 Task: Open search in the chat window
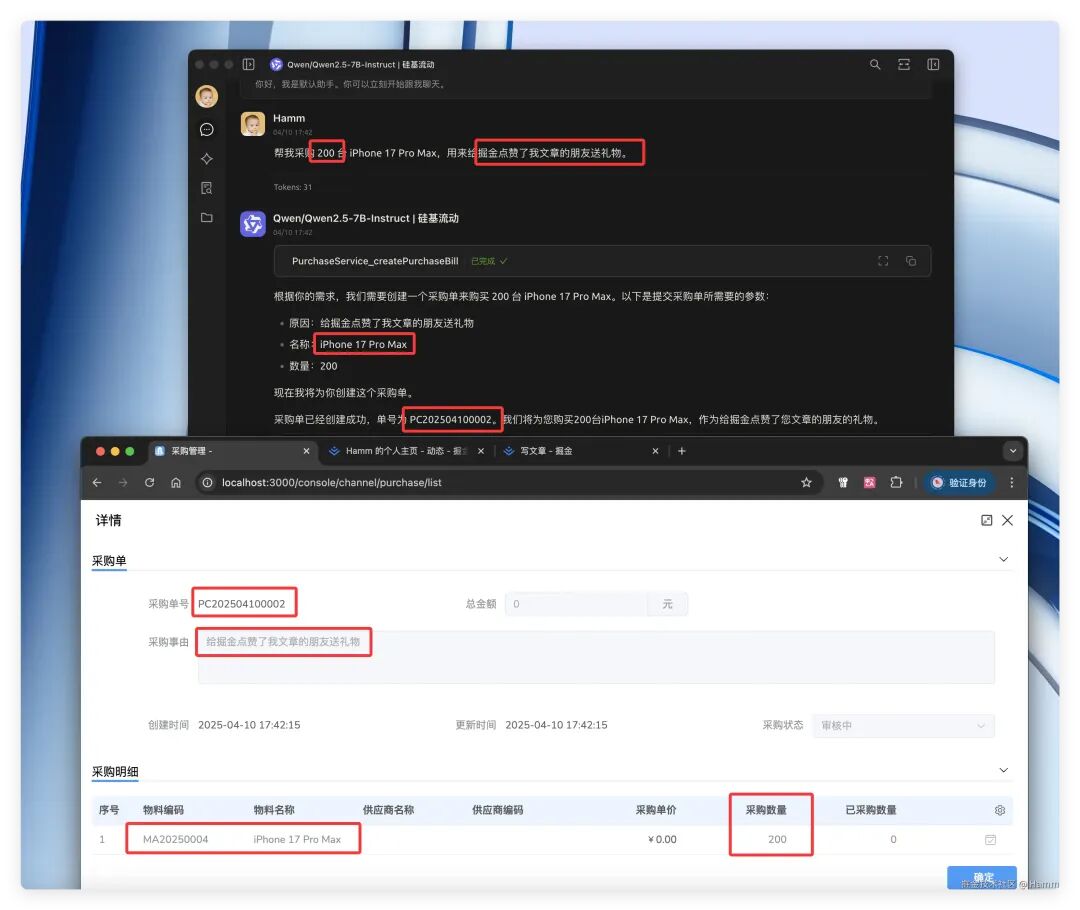point(875,64)
